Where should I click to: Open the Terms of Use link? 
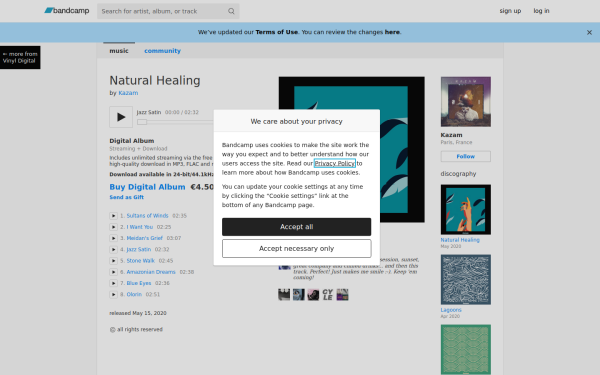(277, 32)
